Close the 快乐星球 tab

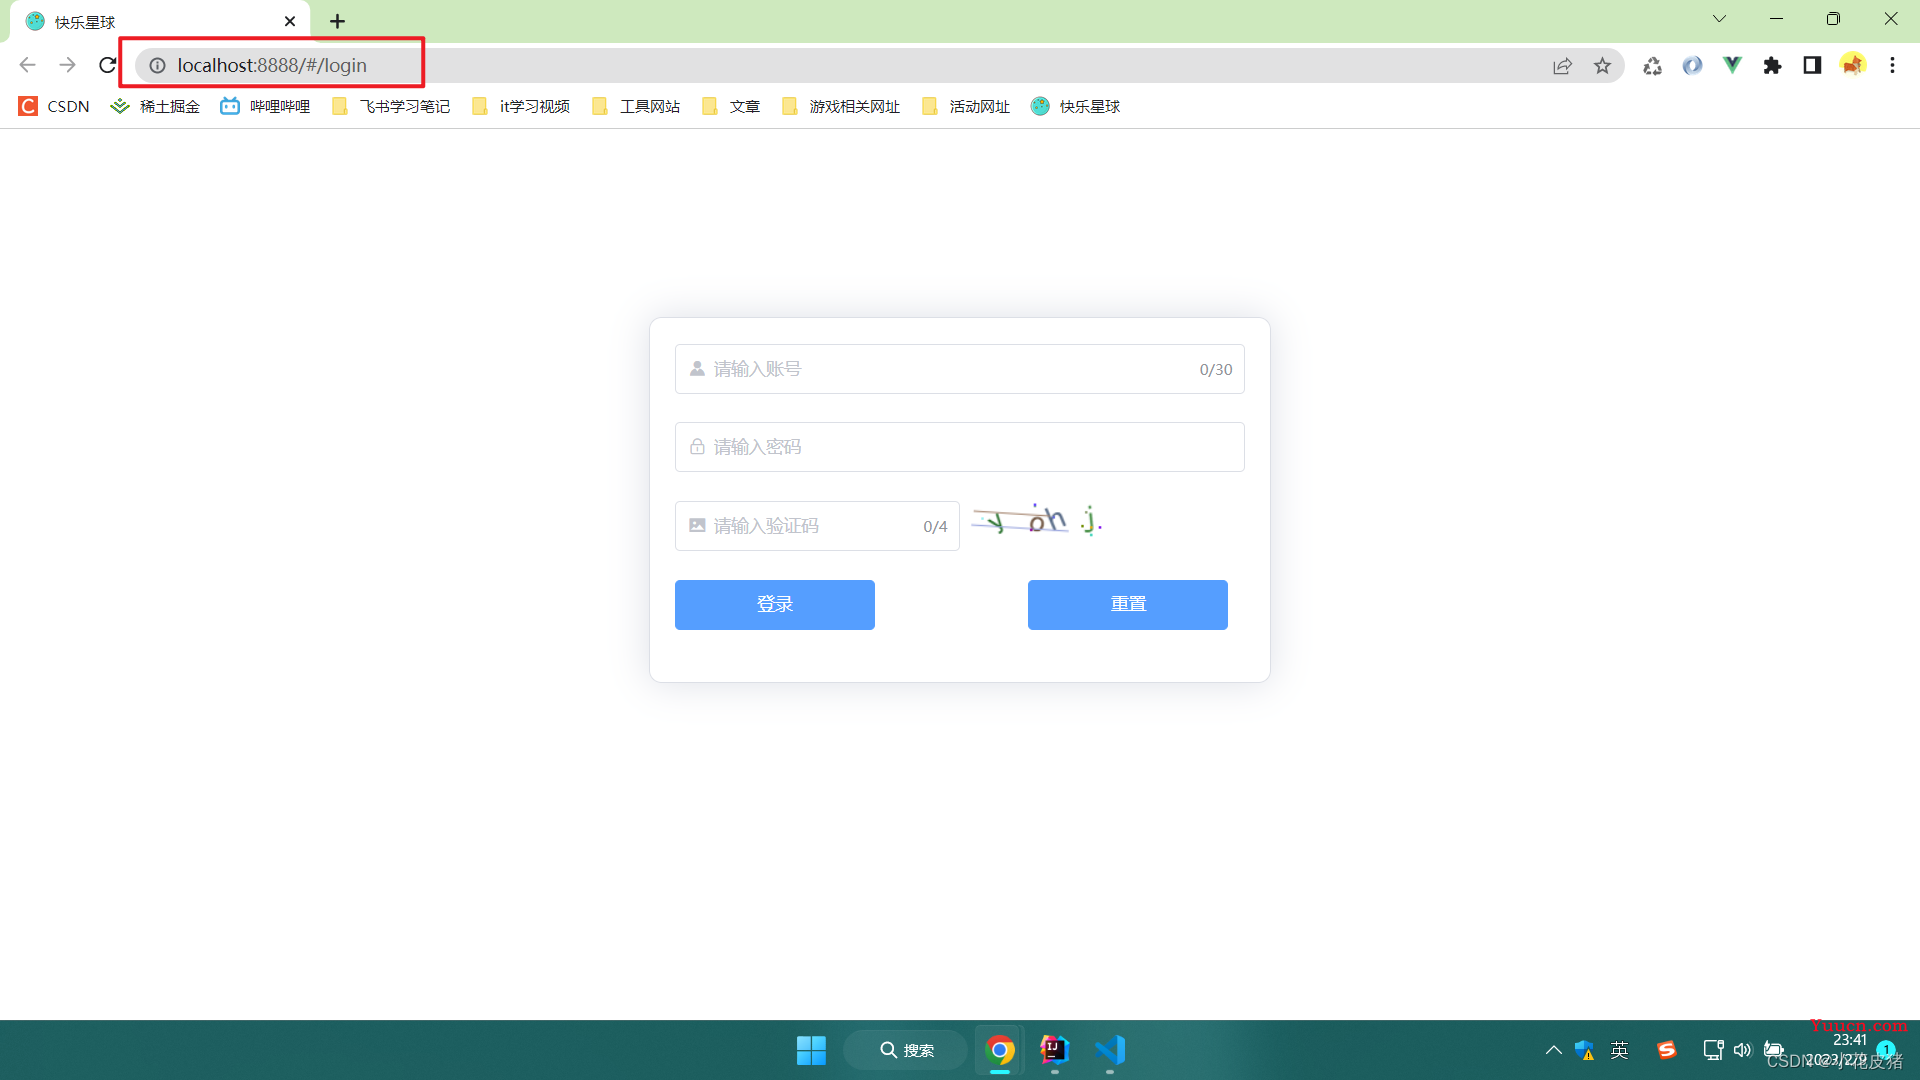pyautogui.click(x=290, y=21)
